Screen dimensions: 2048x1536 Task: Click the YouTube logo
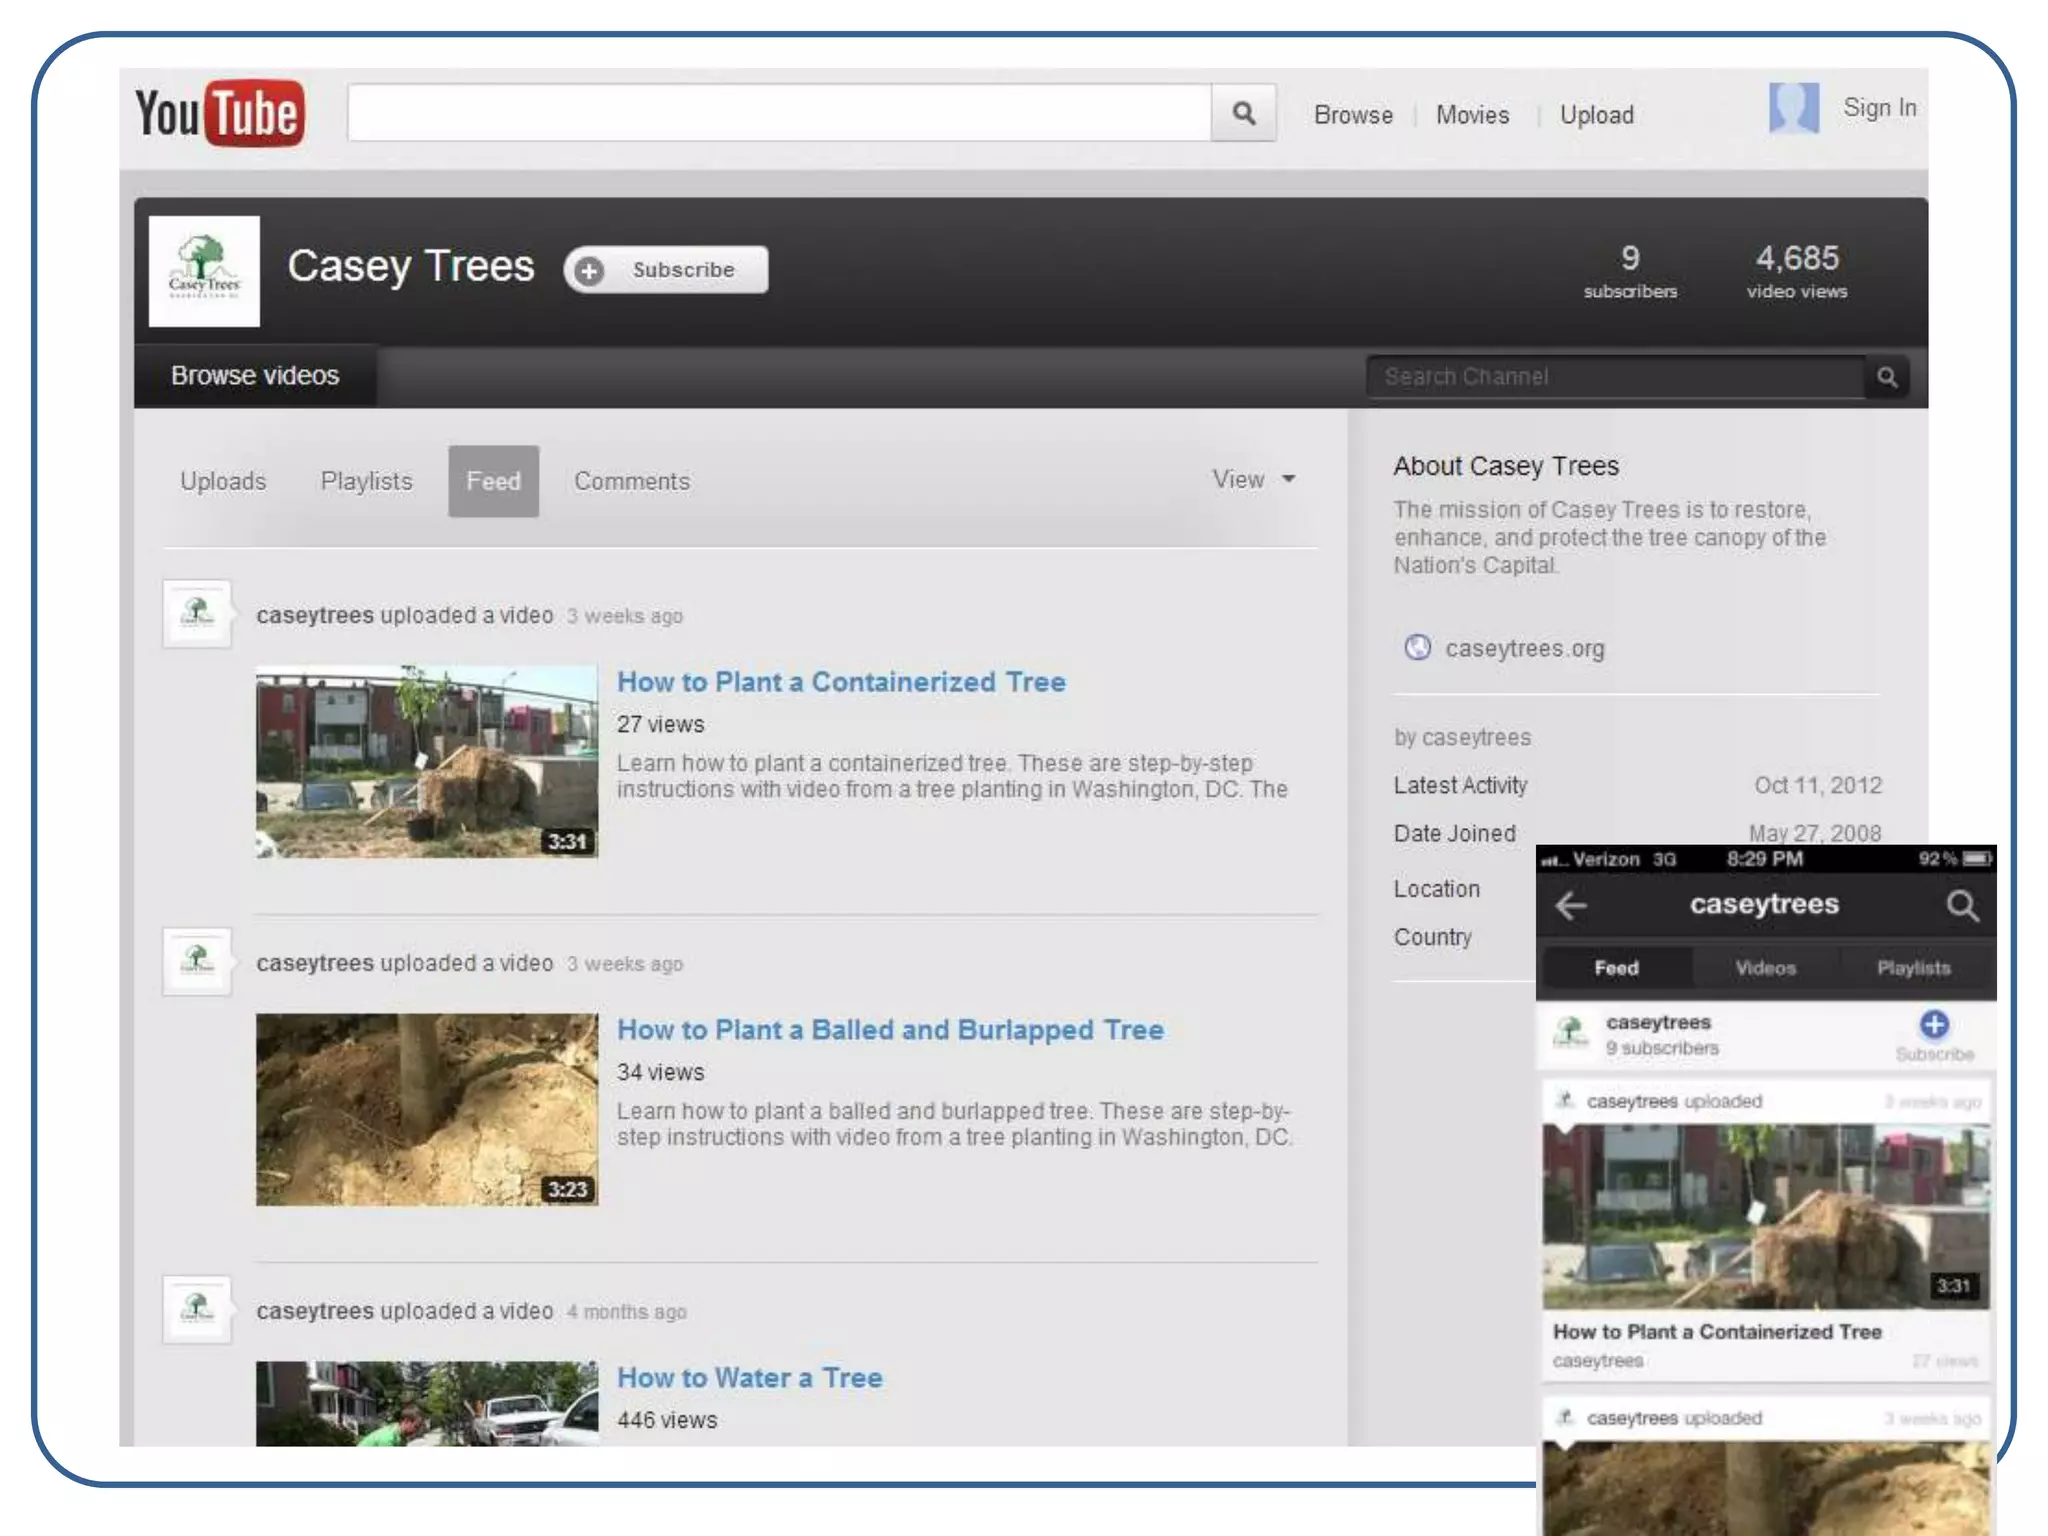[220, 113]
